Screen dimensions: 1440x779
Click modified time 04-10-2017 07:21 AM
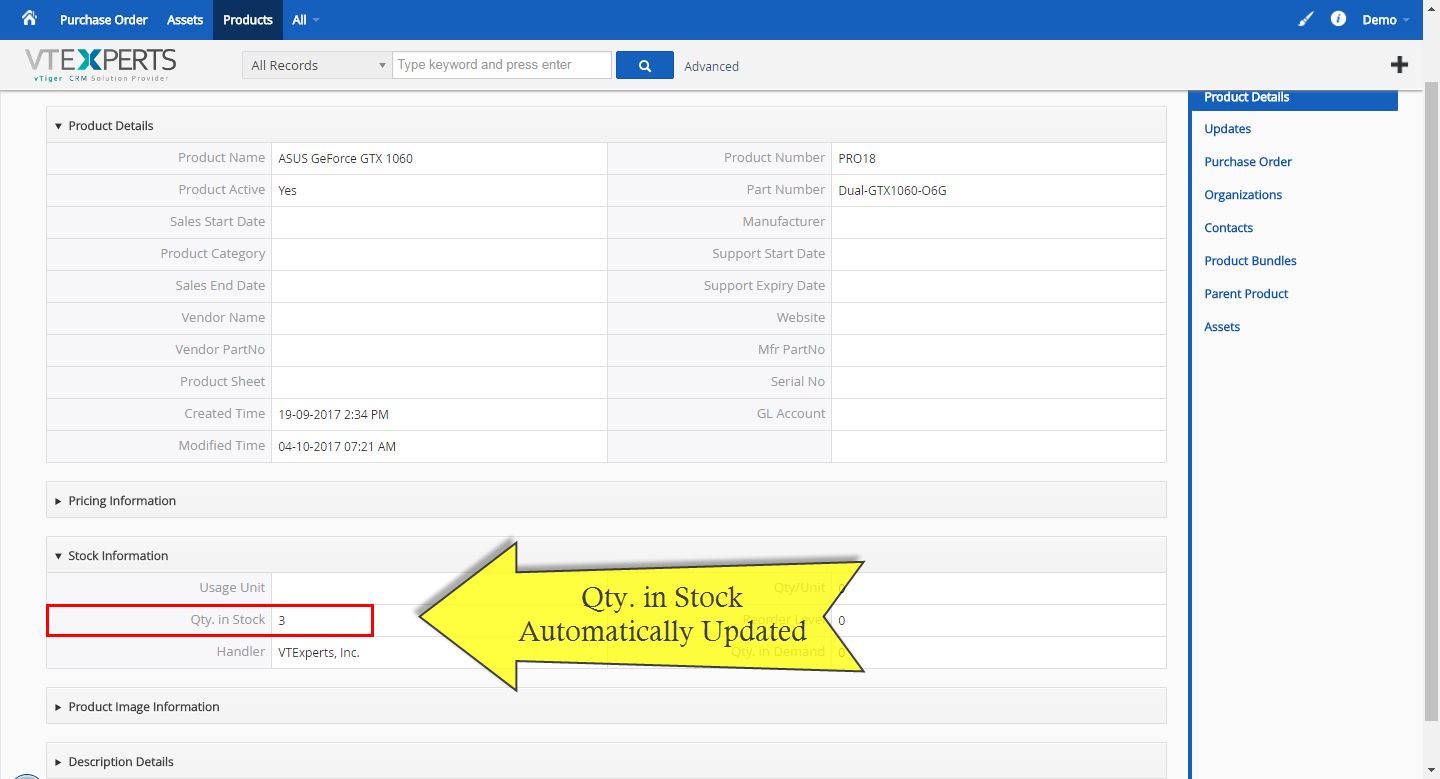coord(337,446)
